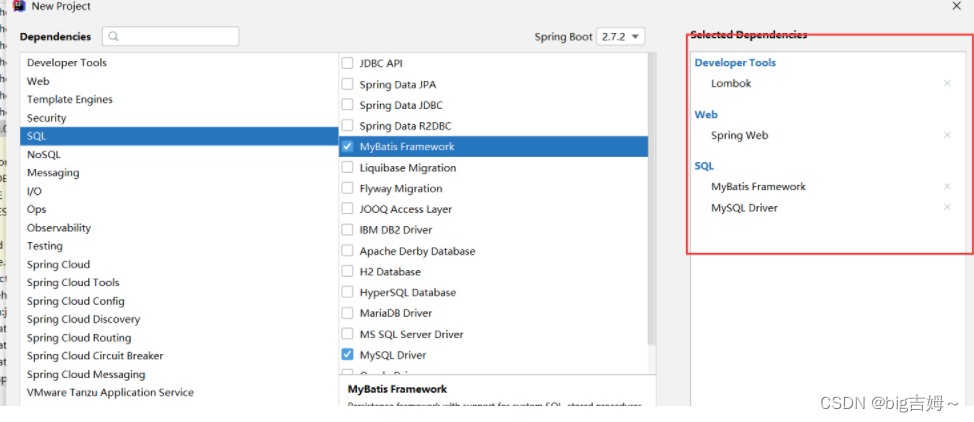
Task: Remove MyBatis Framework from selected dependencies
Action: click(x=947, y=186)
